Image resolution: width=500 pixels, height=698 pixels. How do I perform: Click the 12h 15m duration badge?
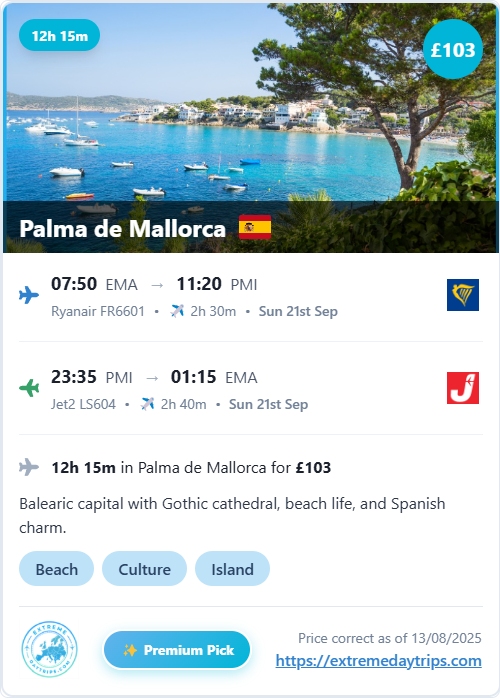click(x=60, y=36)
